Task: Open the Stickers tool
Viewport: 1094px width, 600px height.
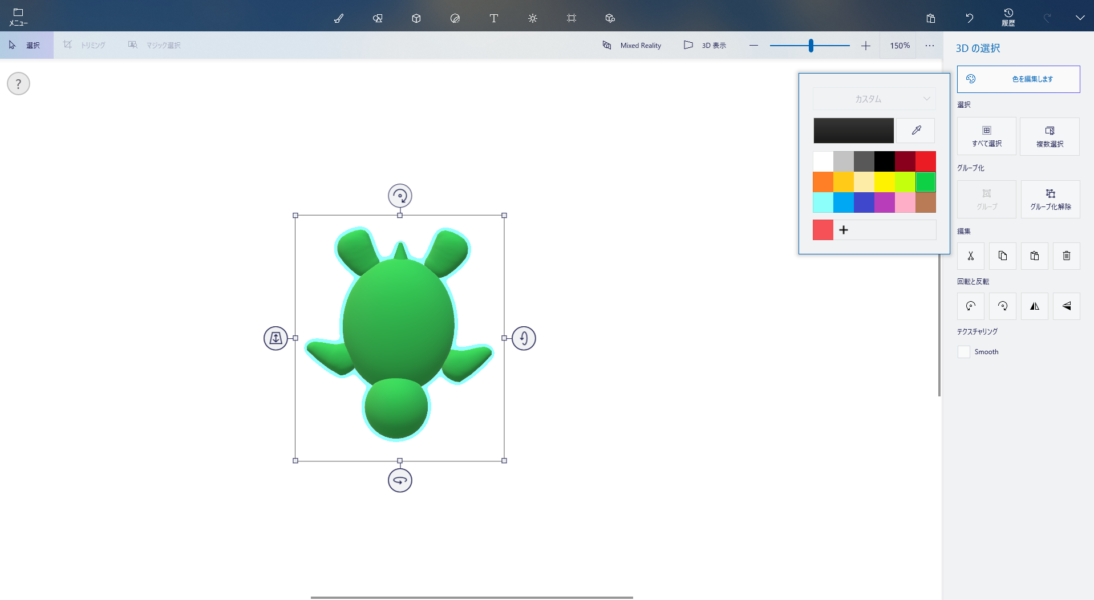Action: pos(455,18)
